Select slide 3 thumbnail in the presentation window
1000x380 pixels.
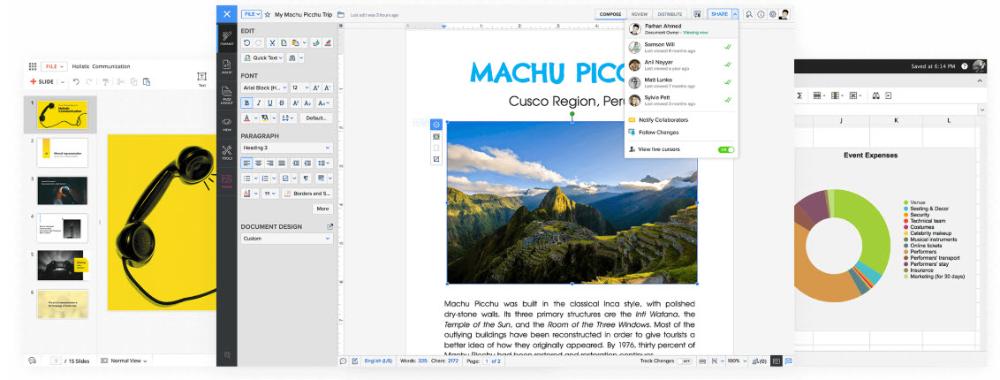coord(62,190)
